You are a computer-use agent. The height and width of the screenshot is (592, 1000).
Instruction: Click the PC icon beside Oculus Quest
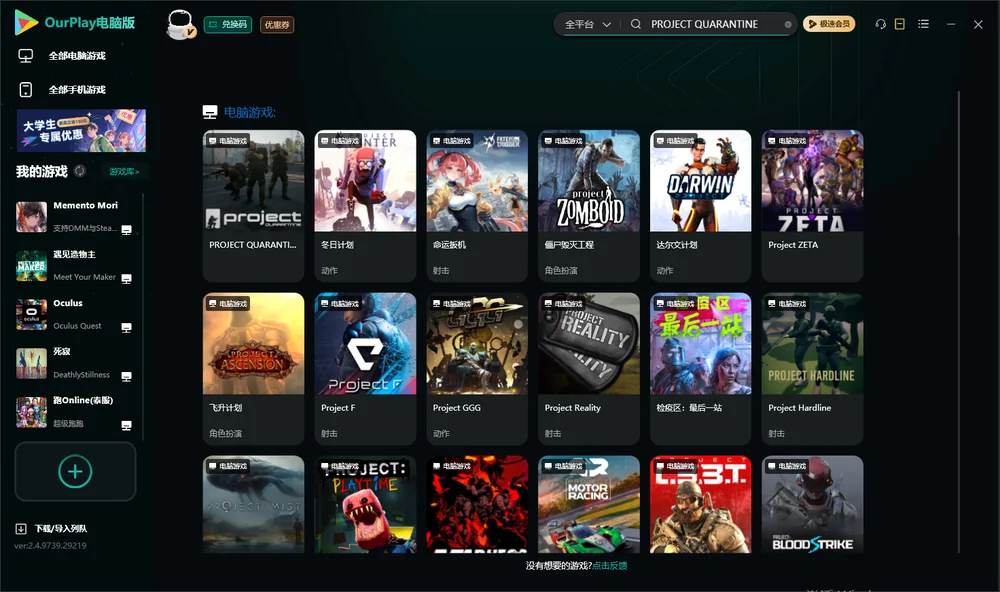pos(126,327)
